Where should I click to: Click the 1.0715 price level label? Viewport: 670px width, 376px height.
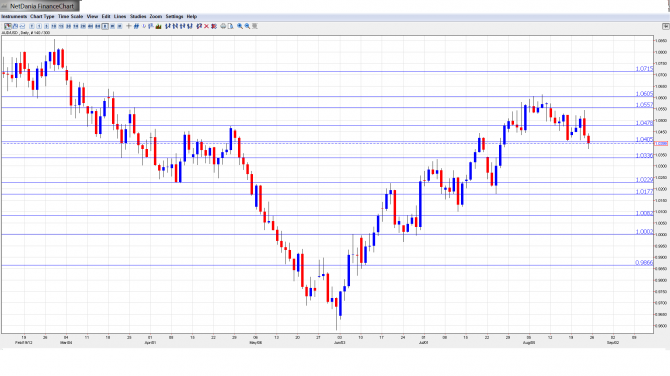tap(644, 69)
